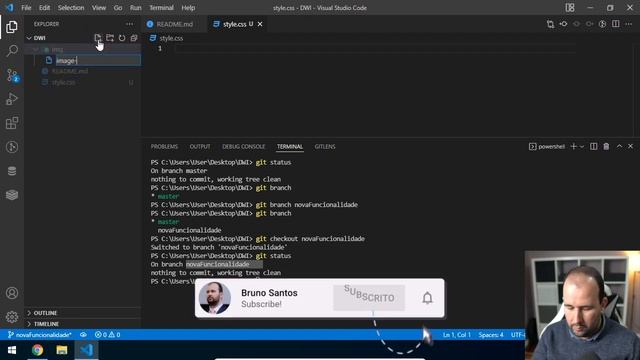Add a new terminal with the plus icon
This screenshot has height=360, width=640.
(573, 147)
